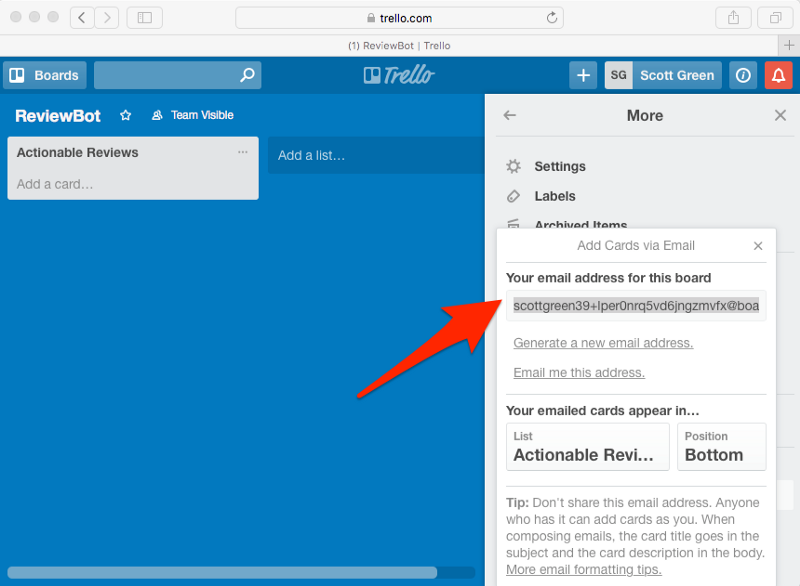
Task: Go back in the More menu
Action: [510, 116]
